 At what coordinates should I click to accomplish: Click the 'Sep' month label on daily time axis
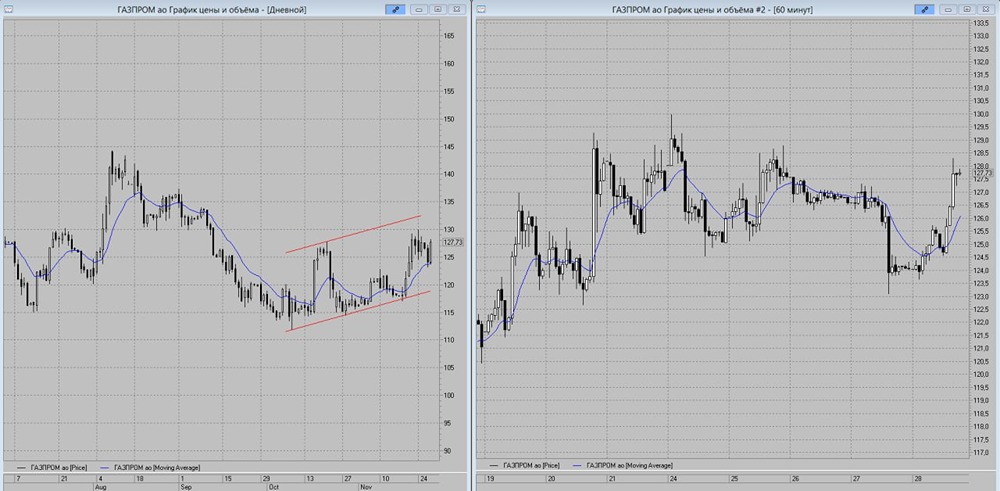pyautogui.click(x=186, y=486)
